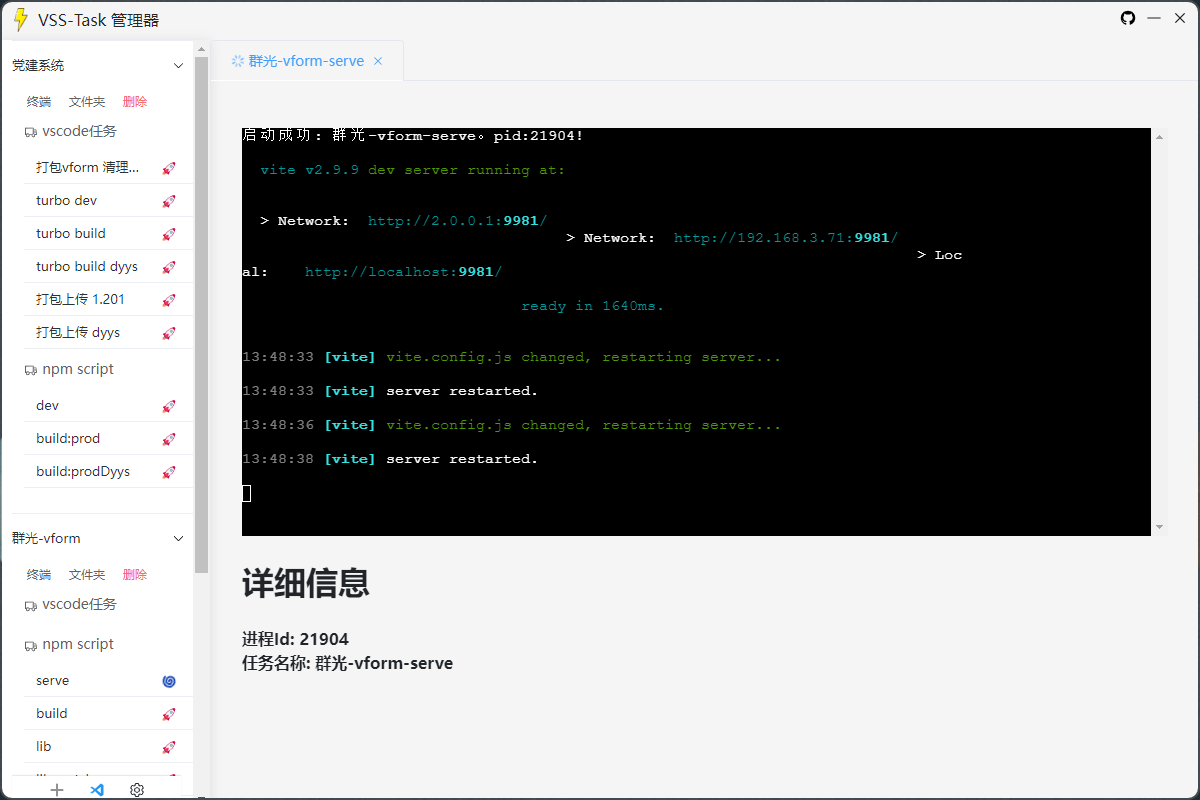This screenshot has height=800, width=1200.
Task: Switch to the 群光-vform-serve tab
Action: [x=307, y=61]
